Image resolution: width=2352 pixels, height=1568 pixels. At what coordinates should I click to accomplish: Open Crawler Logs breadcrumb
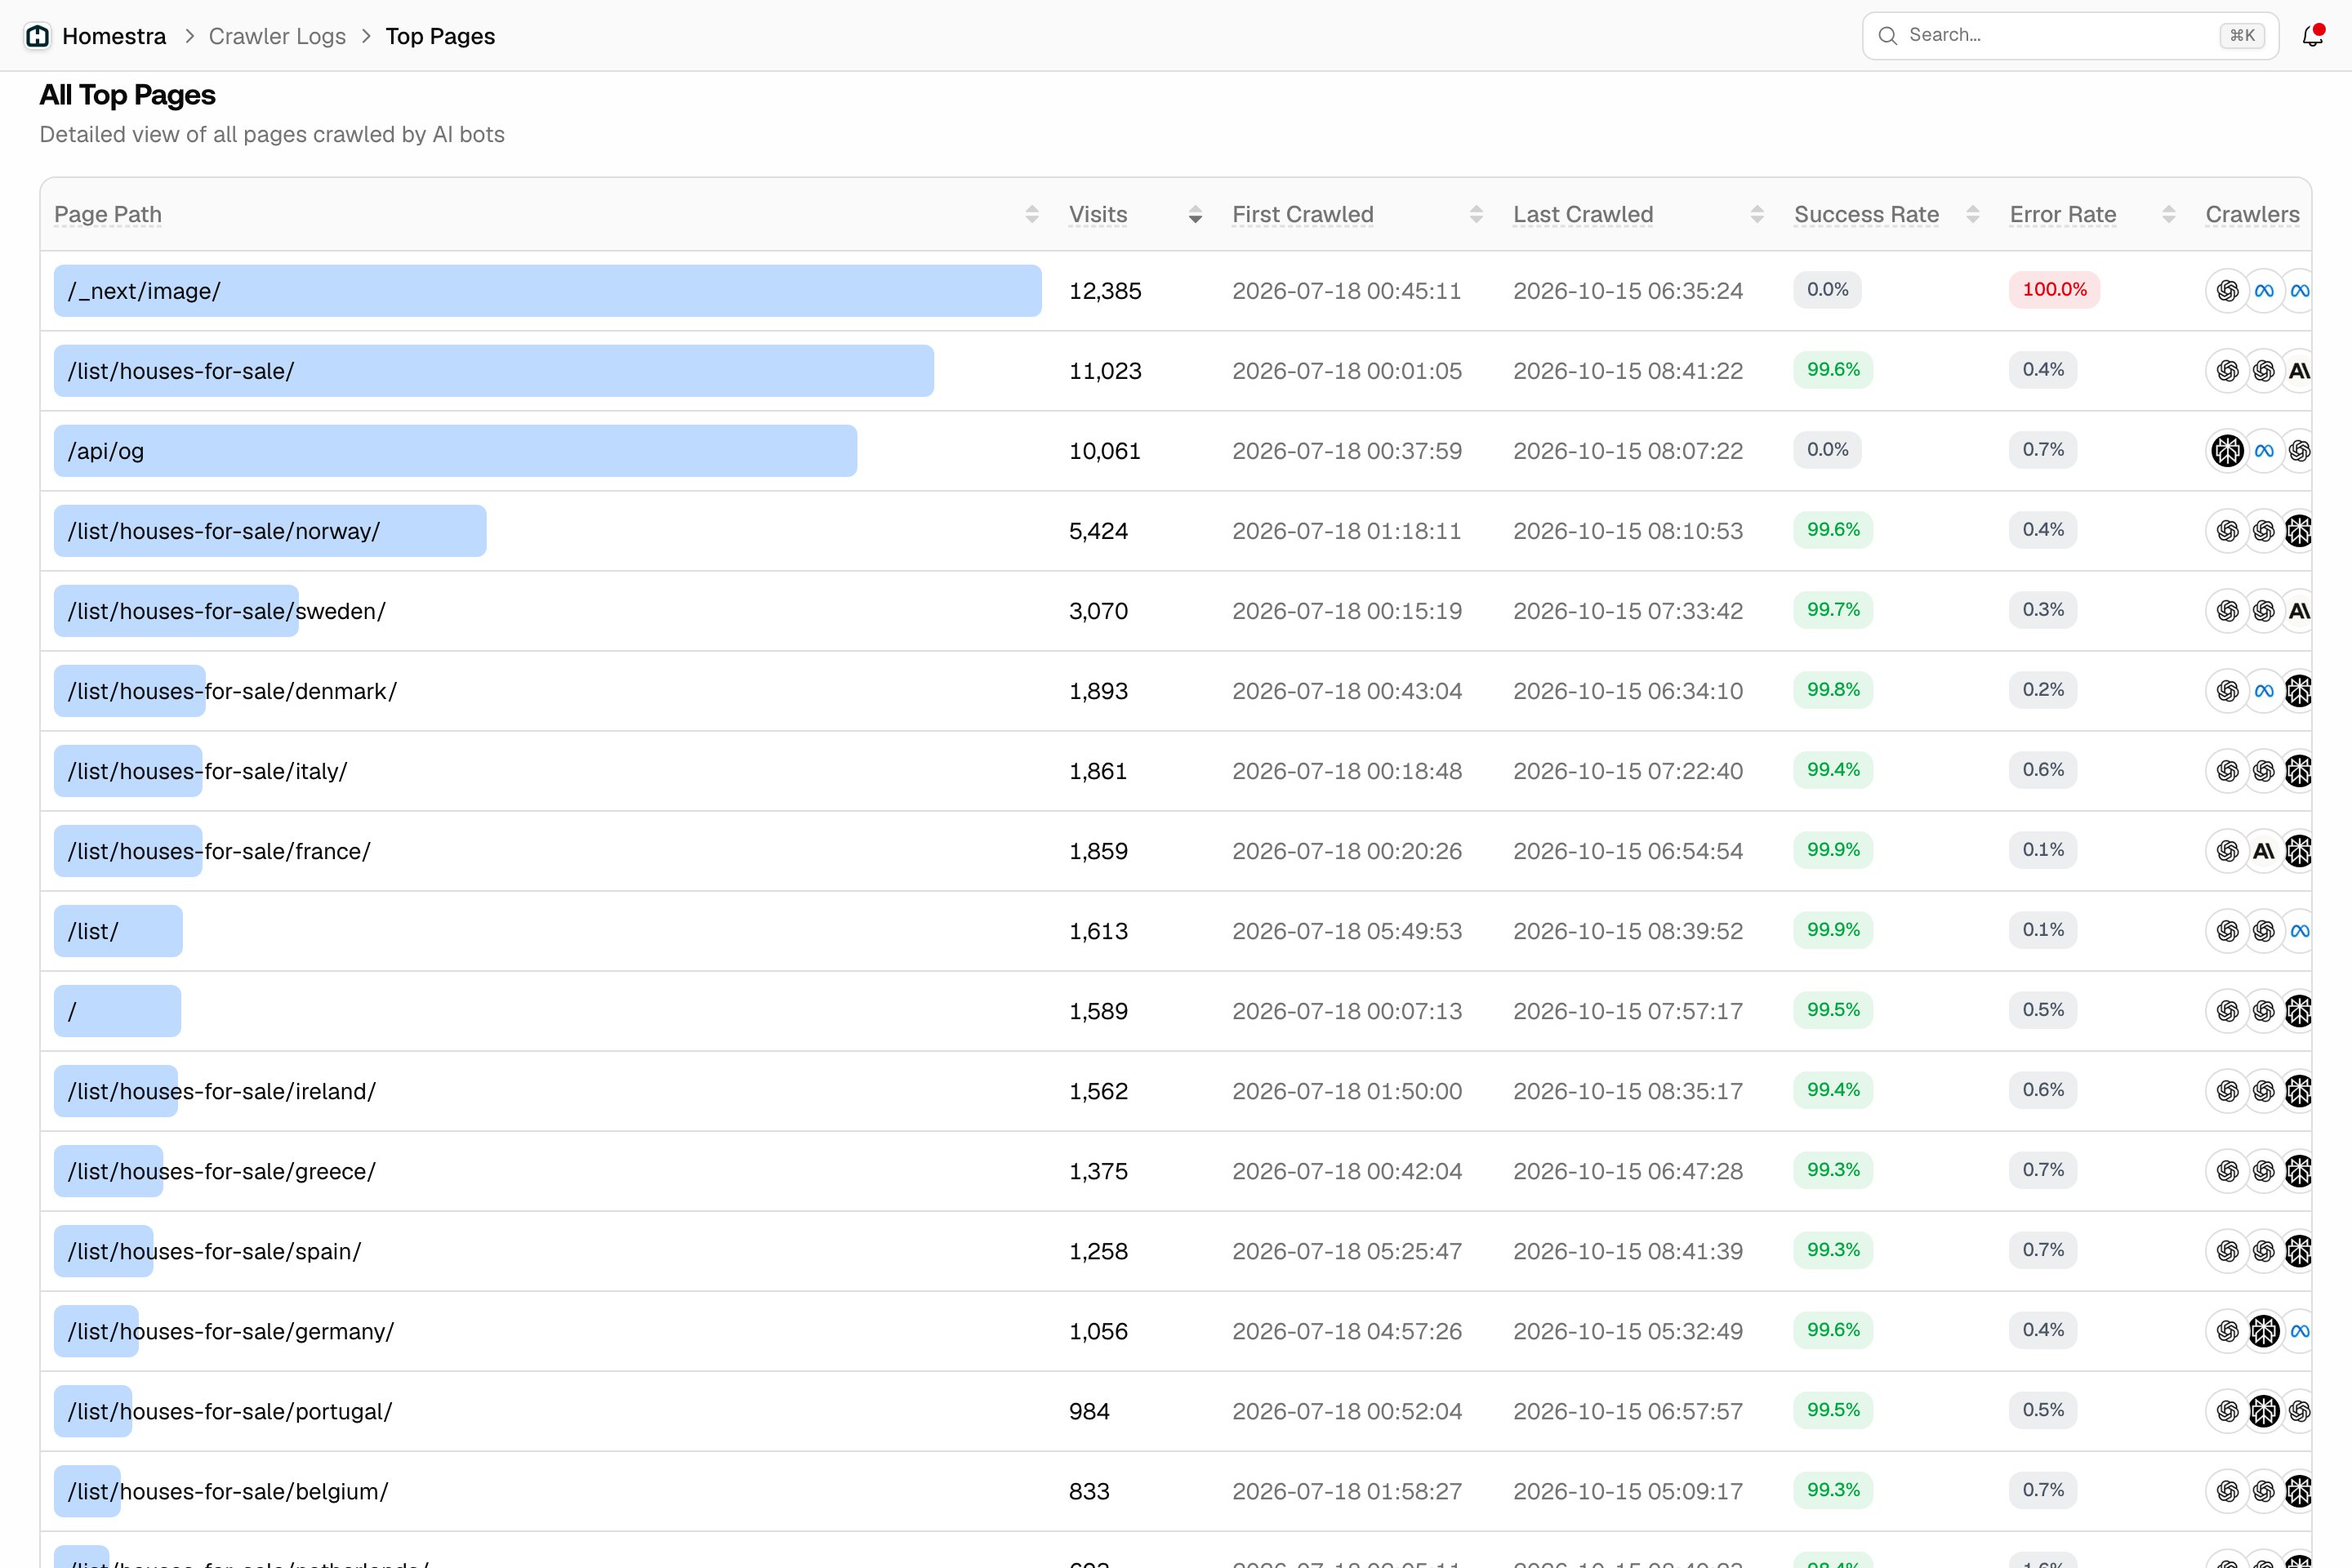pyautogui.click(x=277, y=36)
